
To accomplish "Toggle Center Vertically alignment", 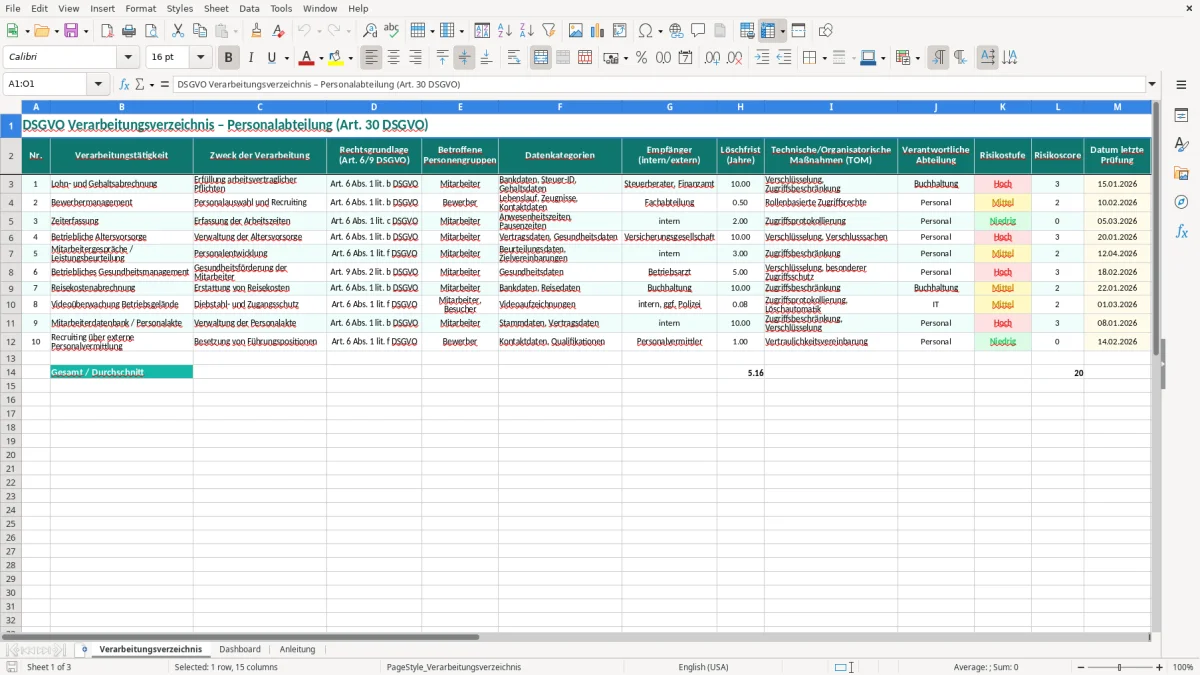I will click(464, 58).
